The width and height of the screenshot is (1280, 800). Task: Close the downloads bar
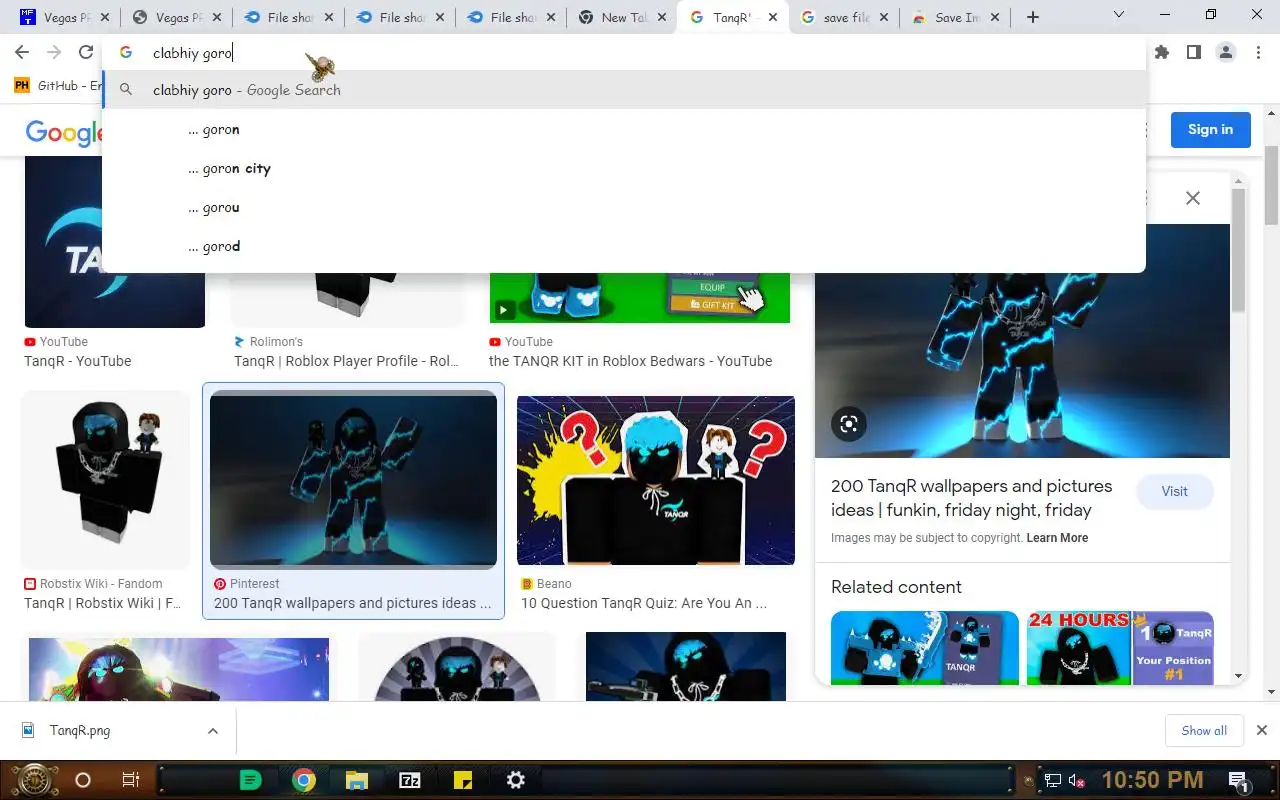(1262, 731)
